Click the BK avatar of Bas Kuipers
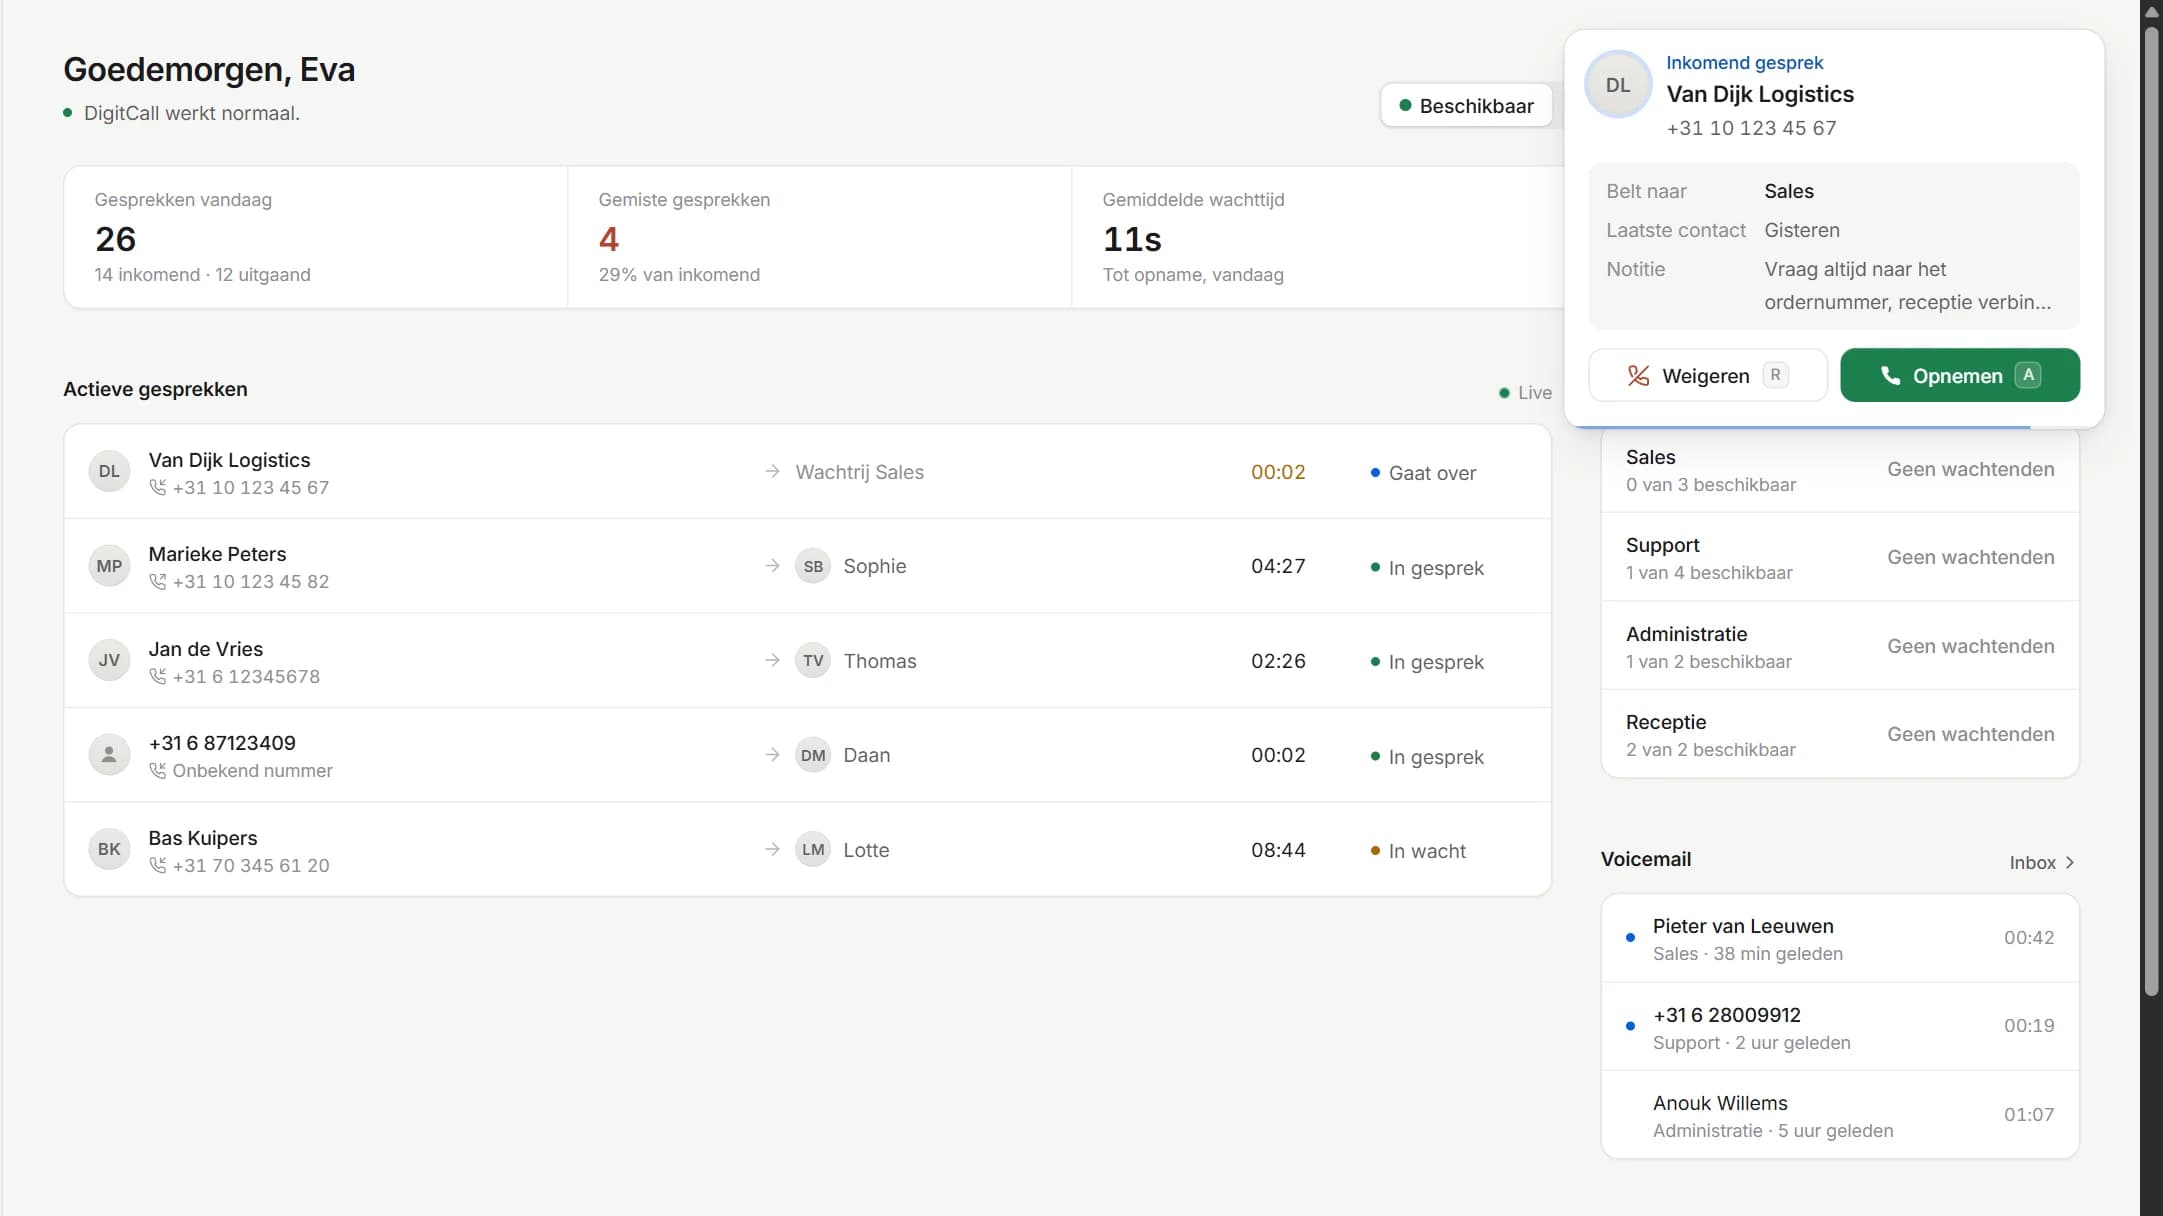The height and width of the screenshot is (1216, 2163). coord(109,849)
